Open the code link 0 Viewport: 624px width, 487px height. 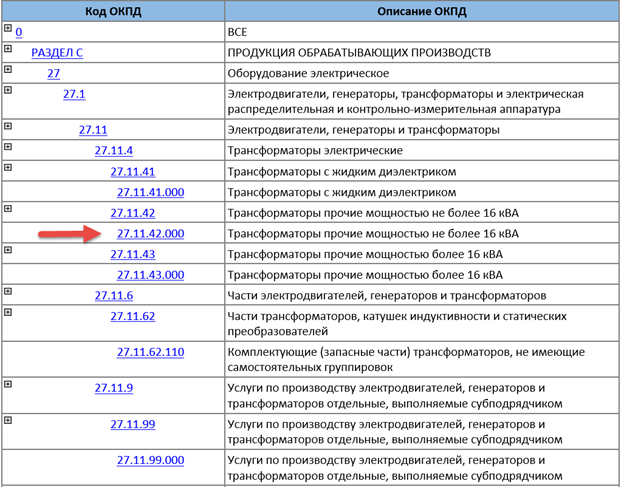pyautogui.click(x=19, y=32)
